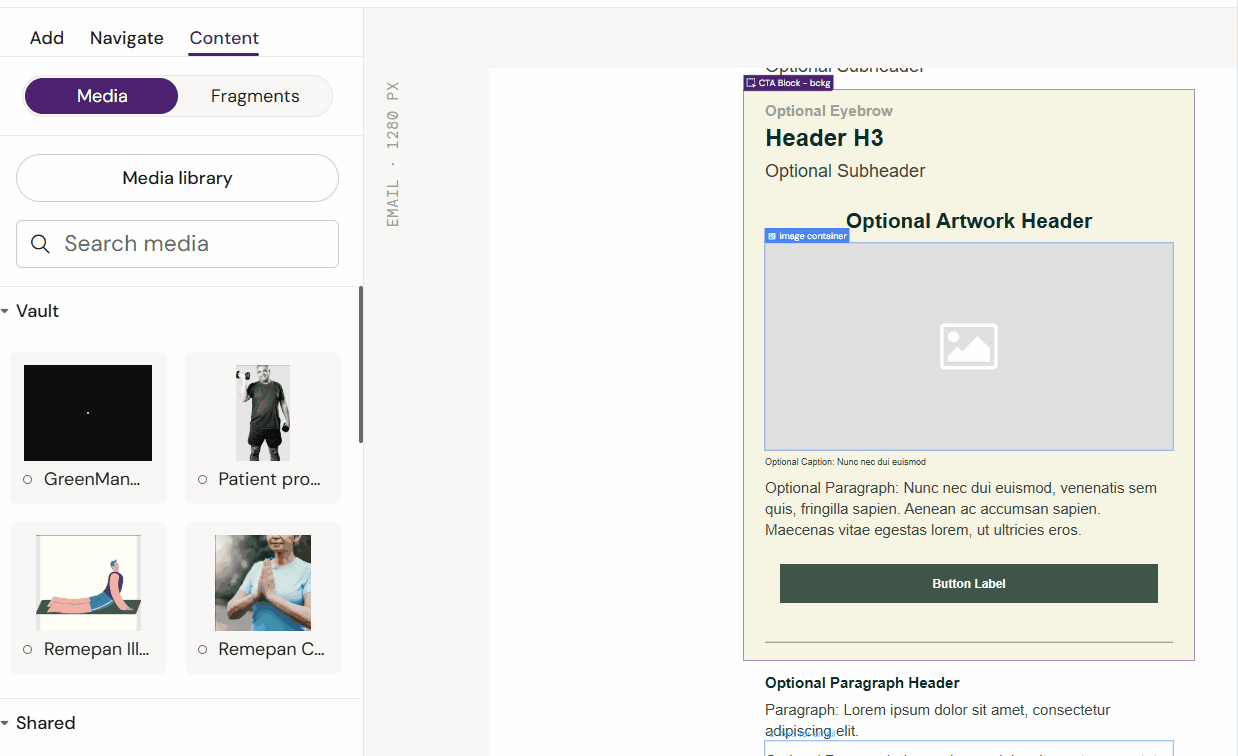This screenshot has width=1238, height=756.
Task: Switch to the Add tab
Action: pyautogui.click(x=47, y=38)
